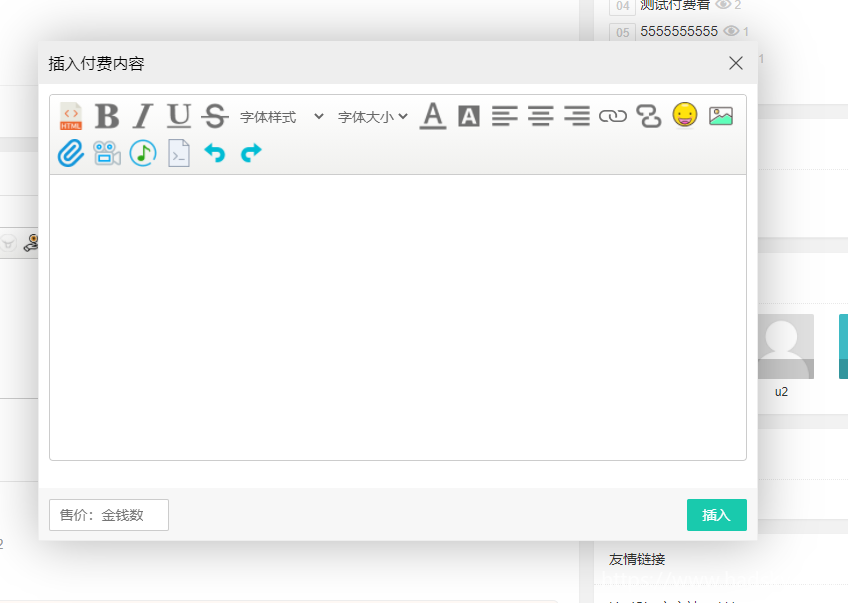Attach a file with paperclip icon
The image size is (848, 603).
[x=71, y=153]
